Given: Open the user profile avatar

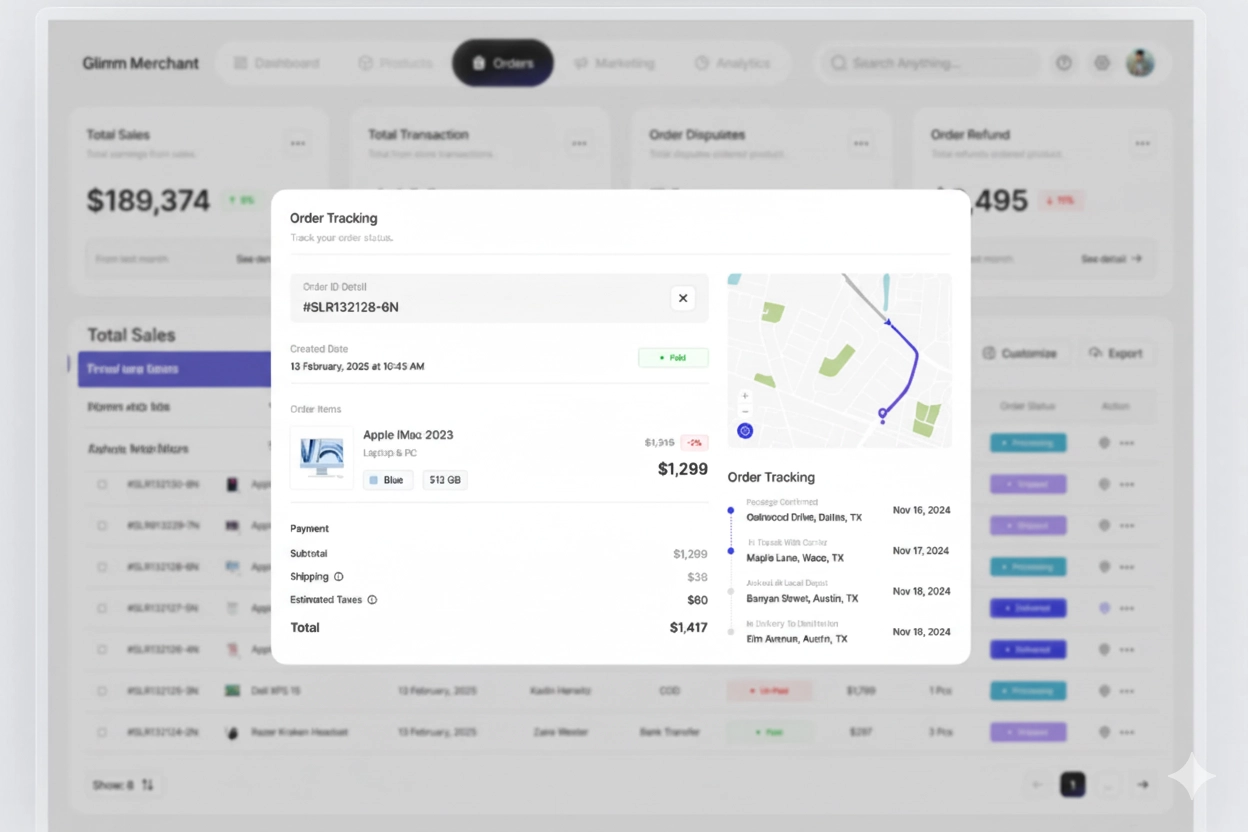Looking at the screenshot, I should [x=1140, y=63].
